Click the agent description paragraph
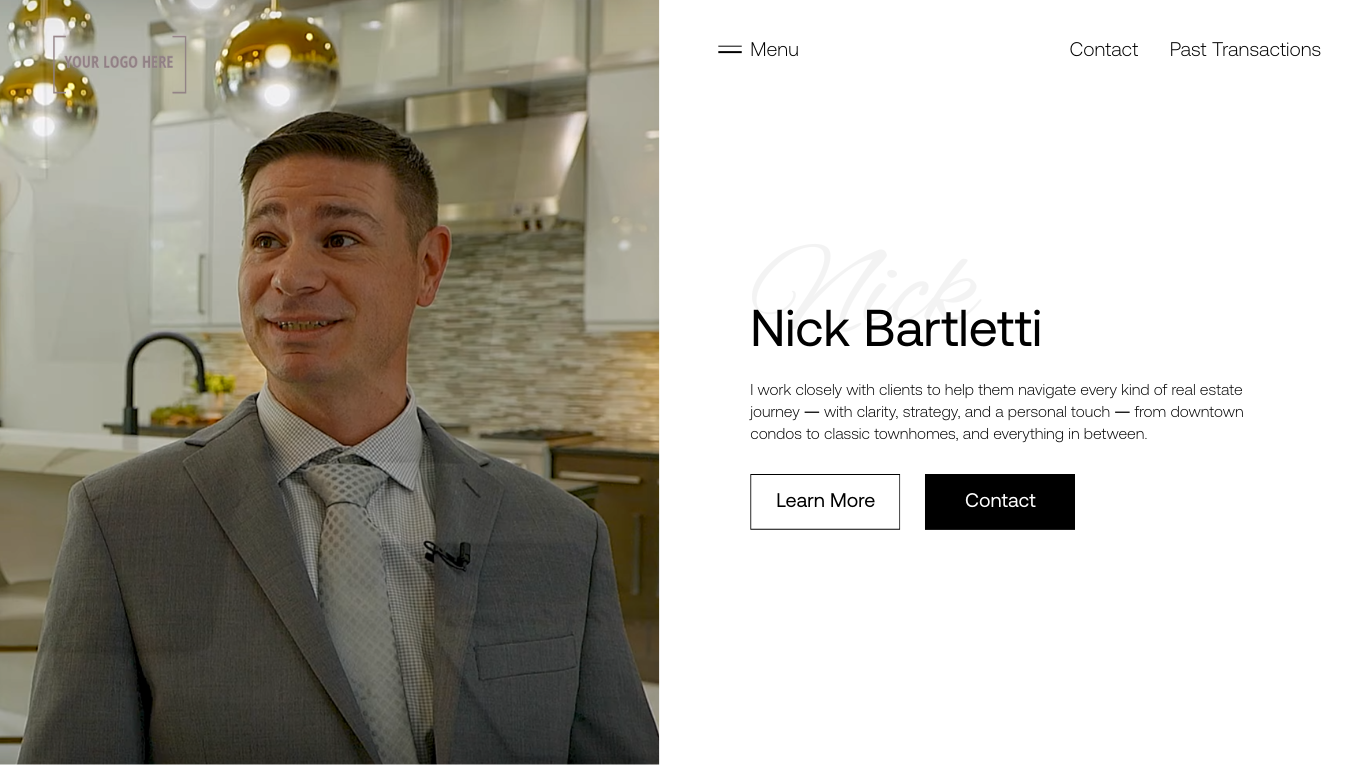 click(997, 411)
